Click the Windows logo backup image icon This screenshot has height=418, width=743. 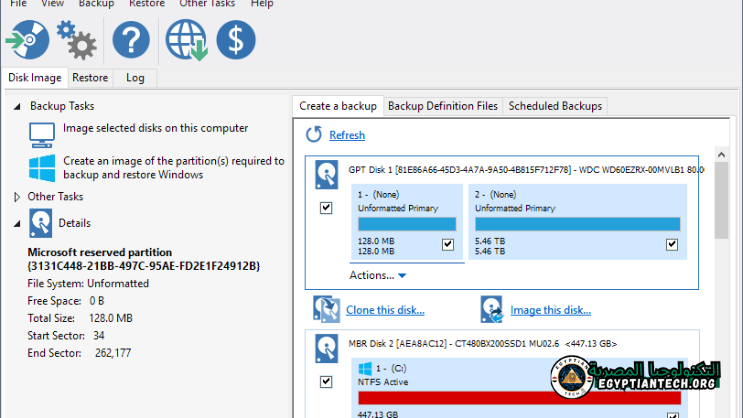click(x=42, y=166)
